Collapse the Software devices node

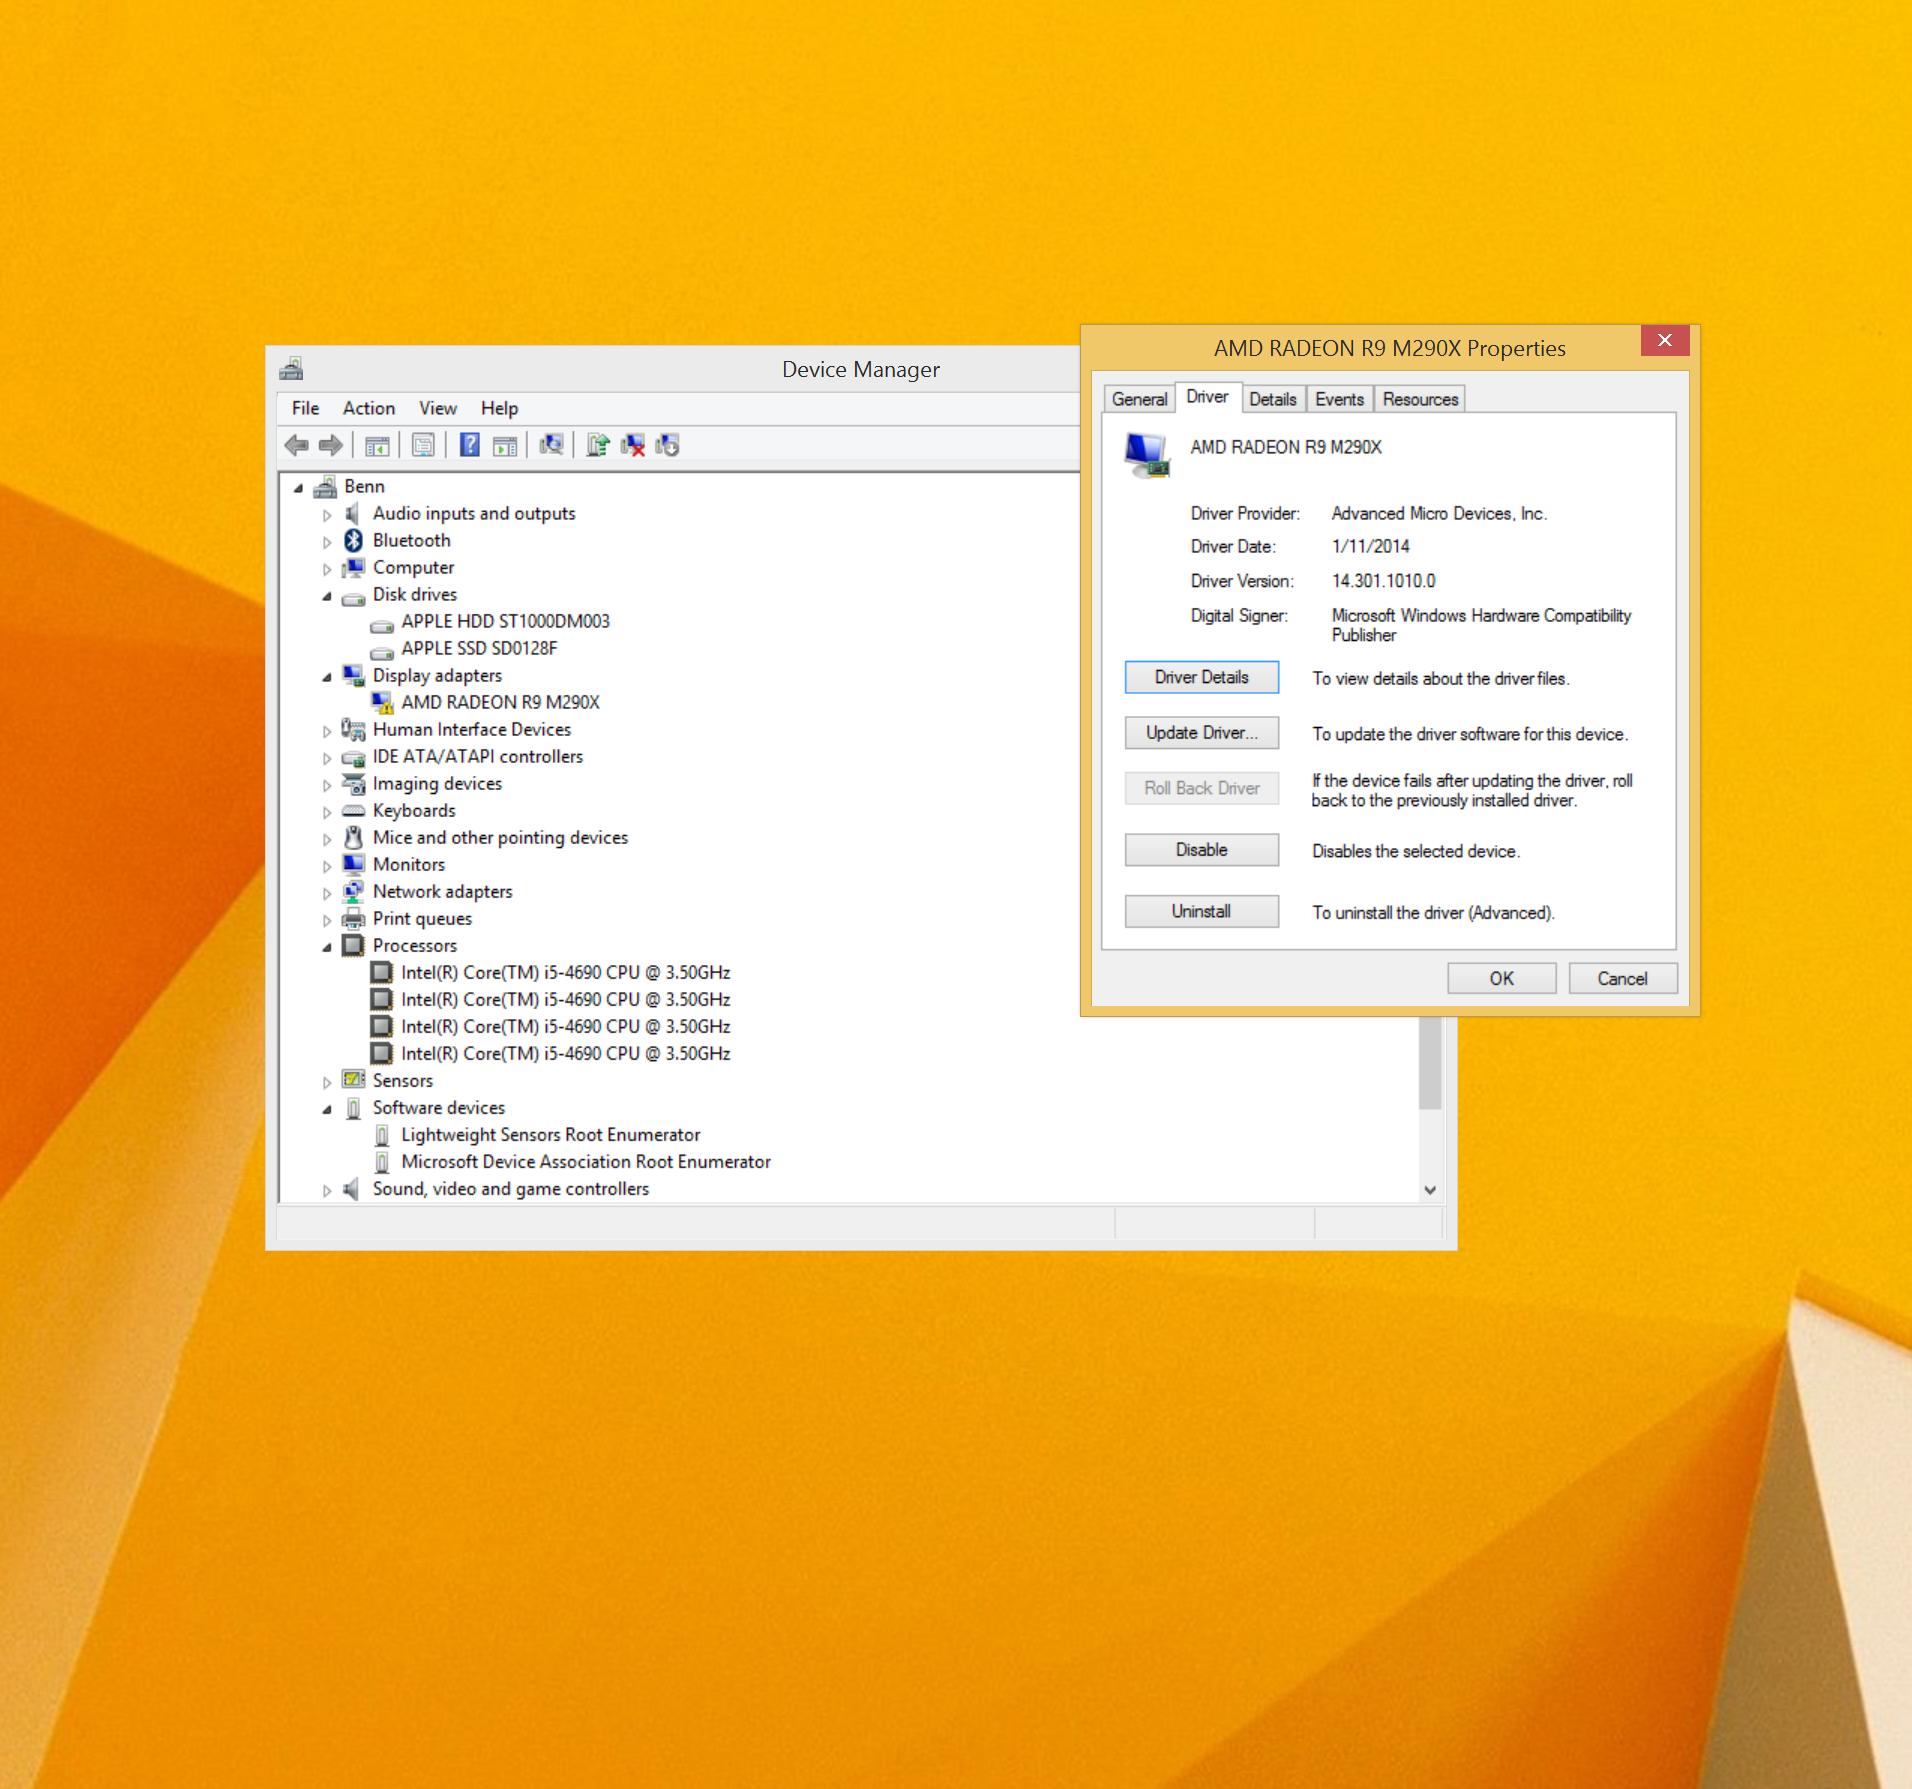coord(327,1109)
